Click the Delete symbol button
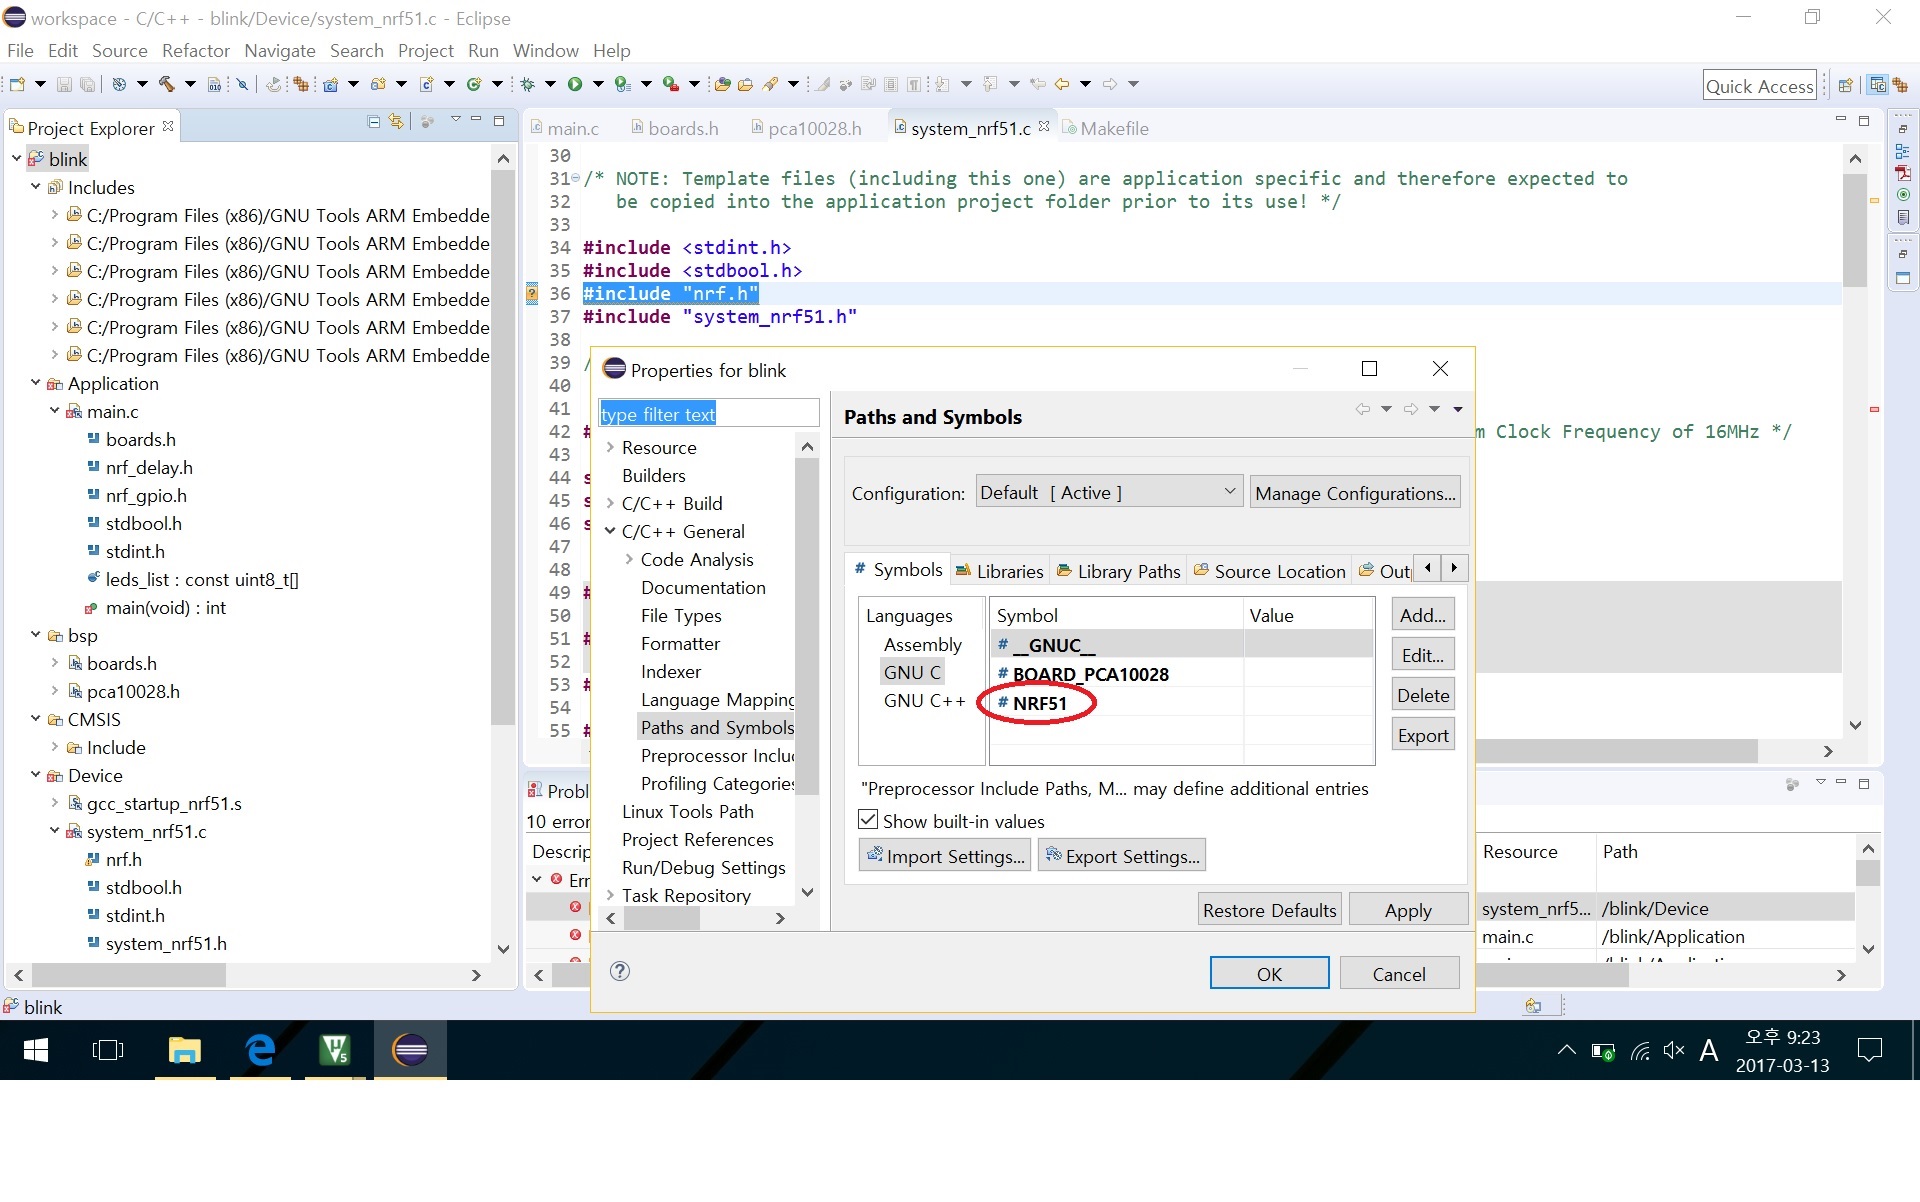1920x1202 pixels. [1423, 694]
